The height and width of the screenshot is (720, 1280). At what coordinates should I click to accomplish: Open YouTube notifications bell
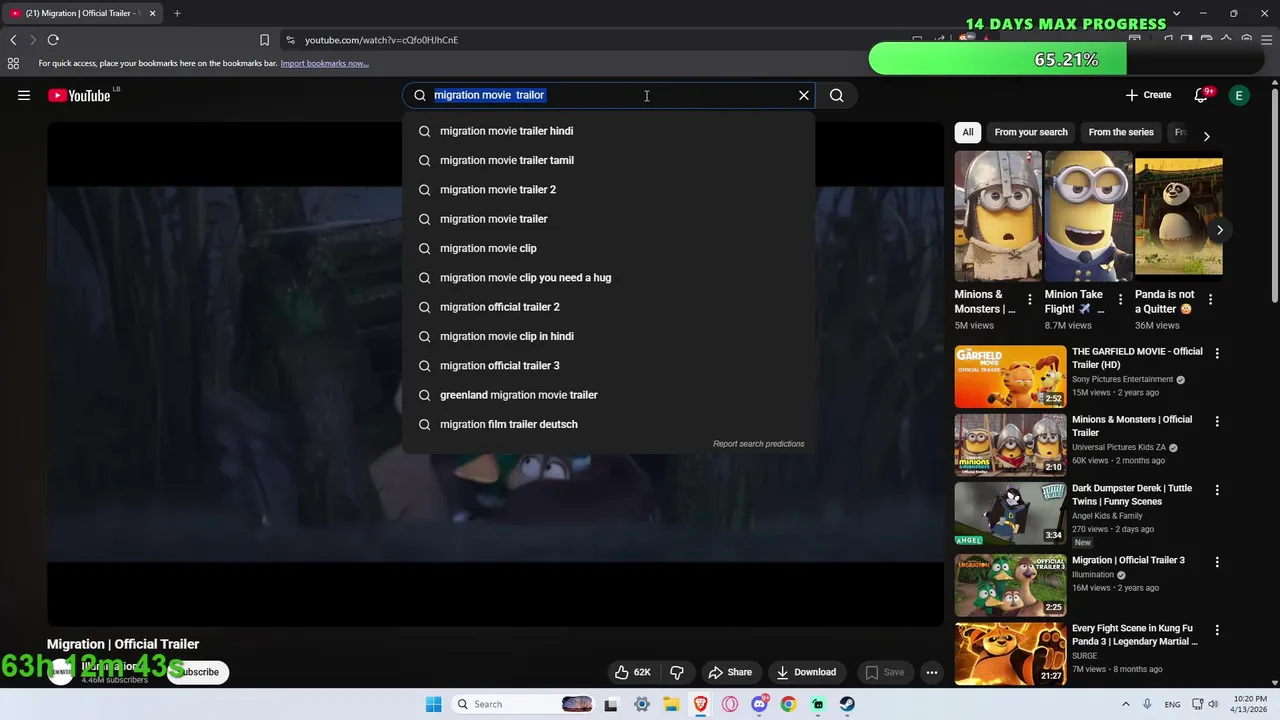tap(1202, 95)
